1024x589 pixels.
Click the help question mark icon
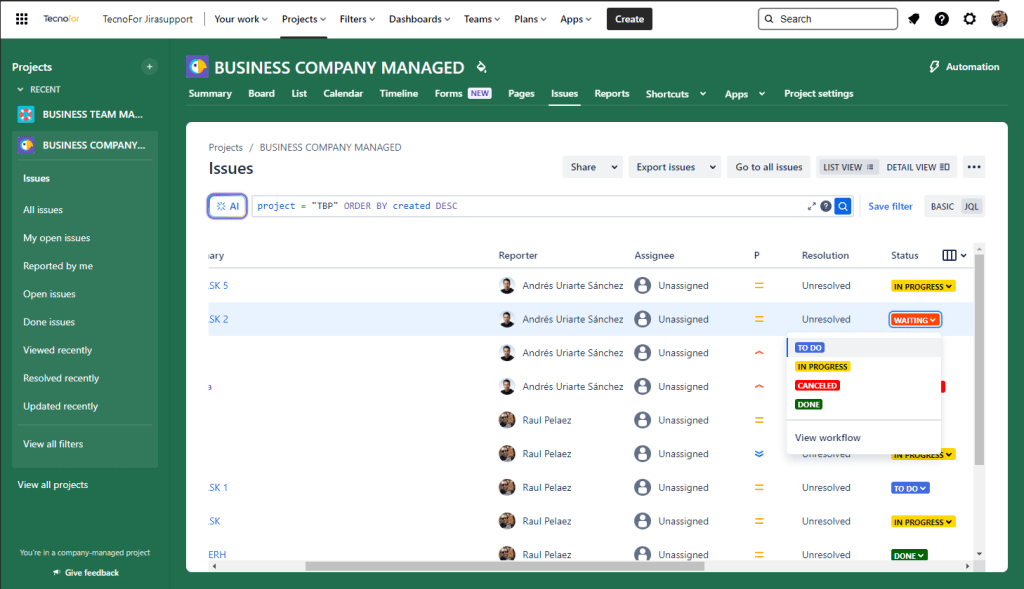[x=942, y=19]
